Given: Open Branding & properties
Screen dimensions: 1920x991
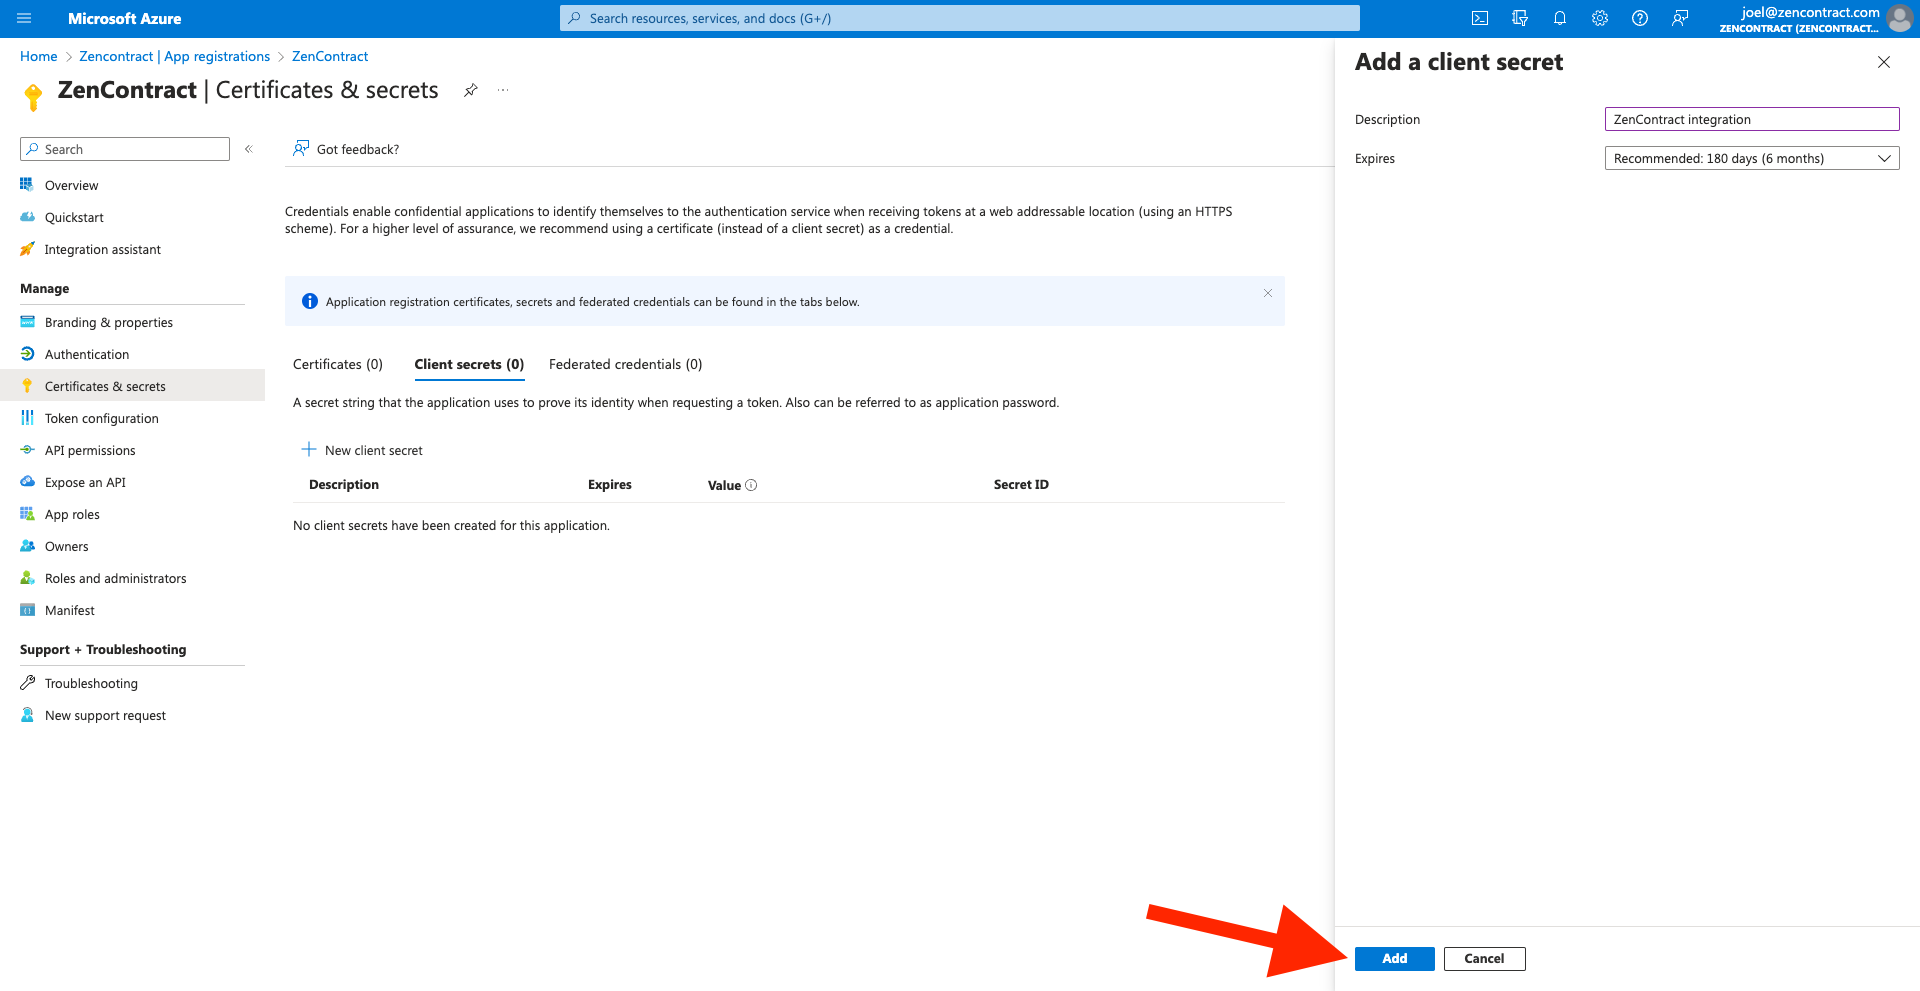Looking at the screenshot, I should click(108, 322).
